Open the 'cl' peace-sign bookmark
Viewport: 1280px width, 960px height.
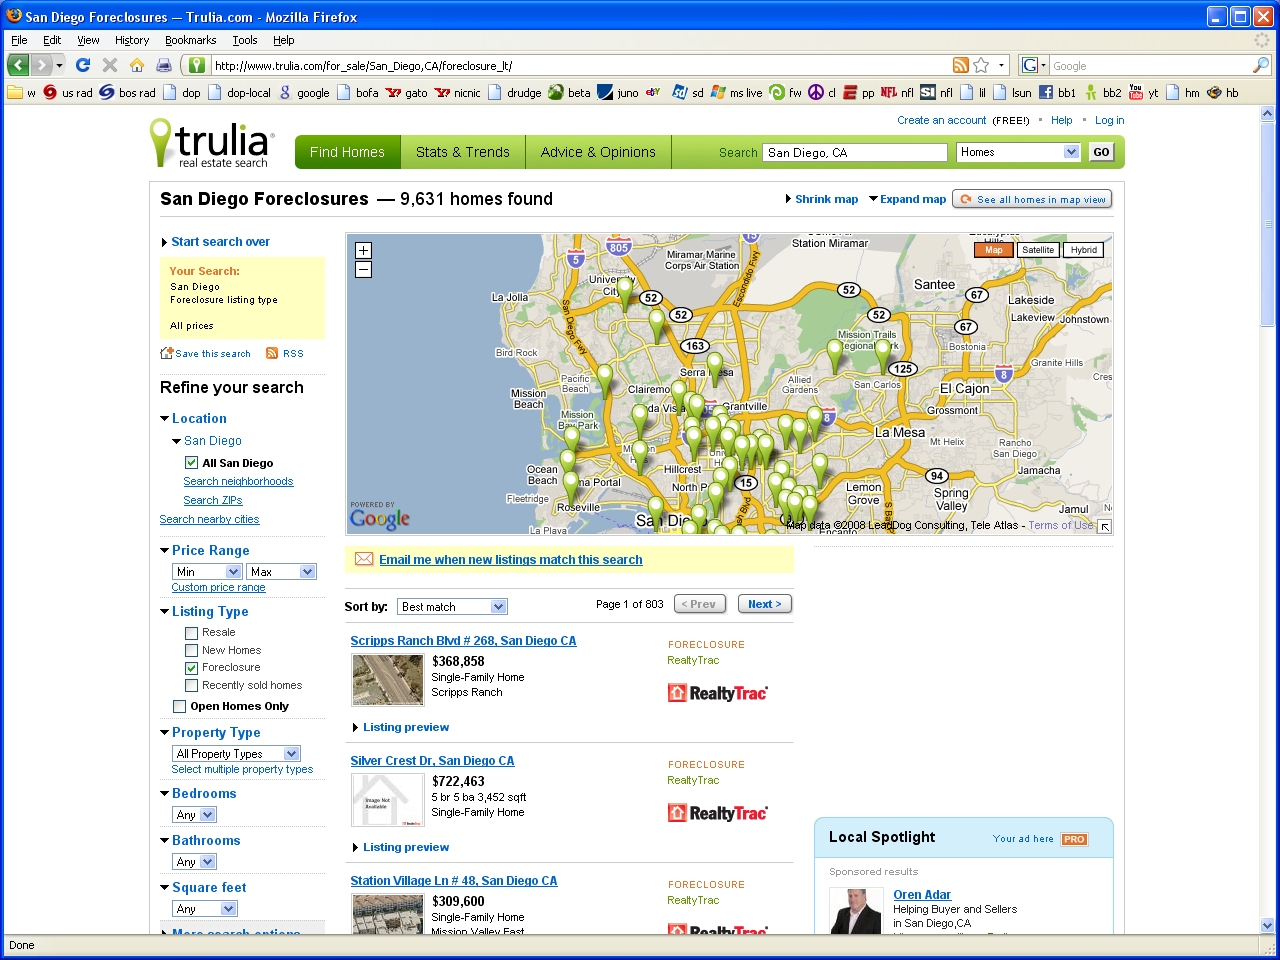click(x=822, y=93)
